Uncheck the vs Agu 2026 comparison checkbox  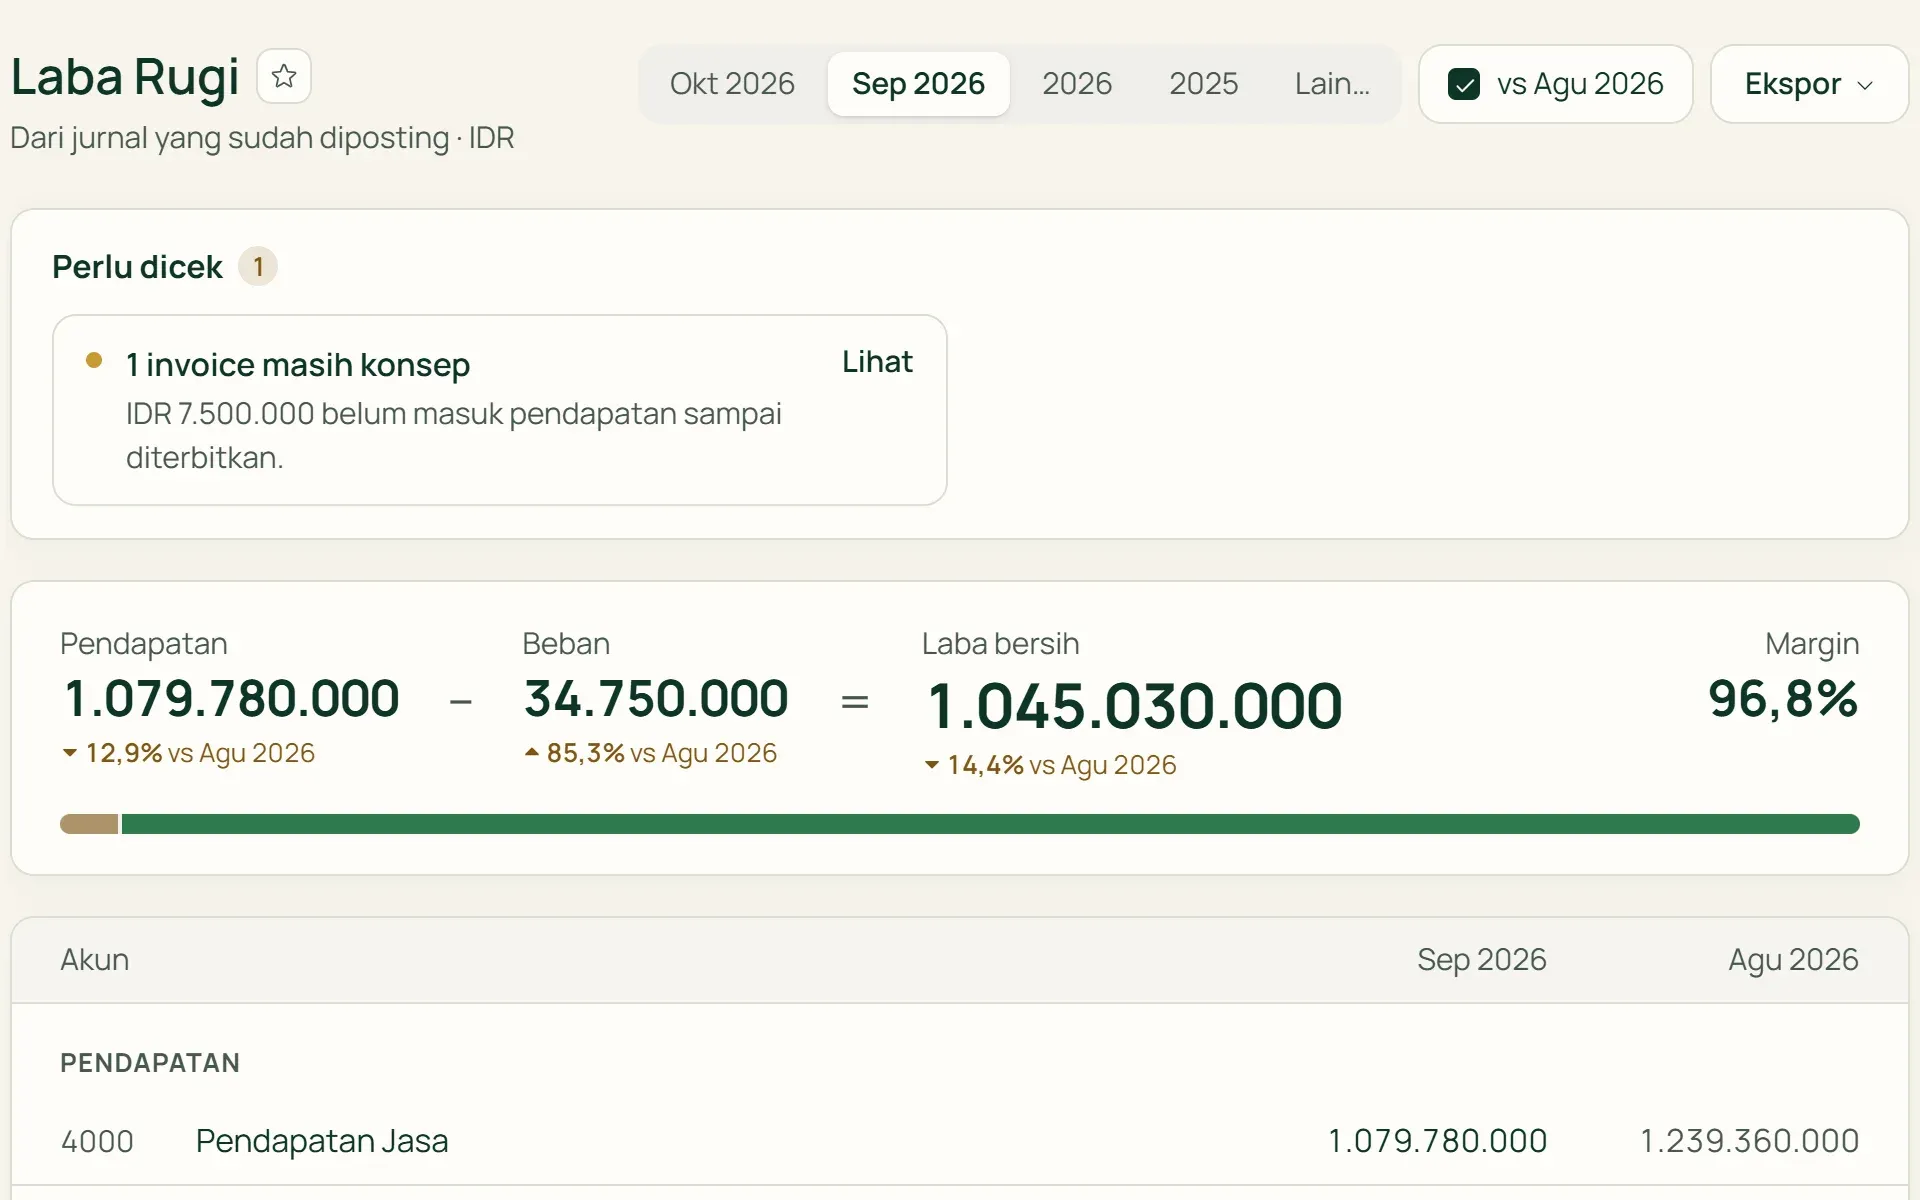(1464, 84)
